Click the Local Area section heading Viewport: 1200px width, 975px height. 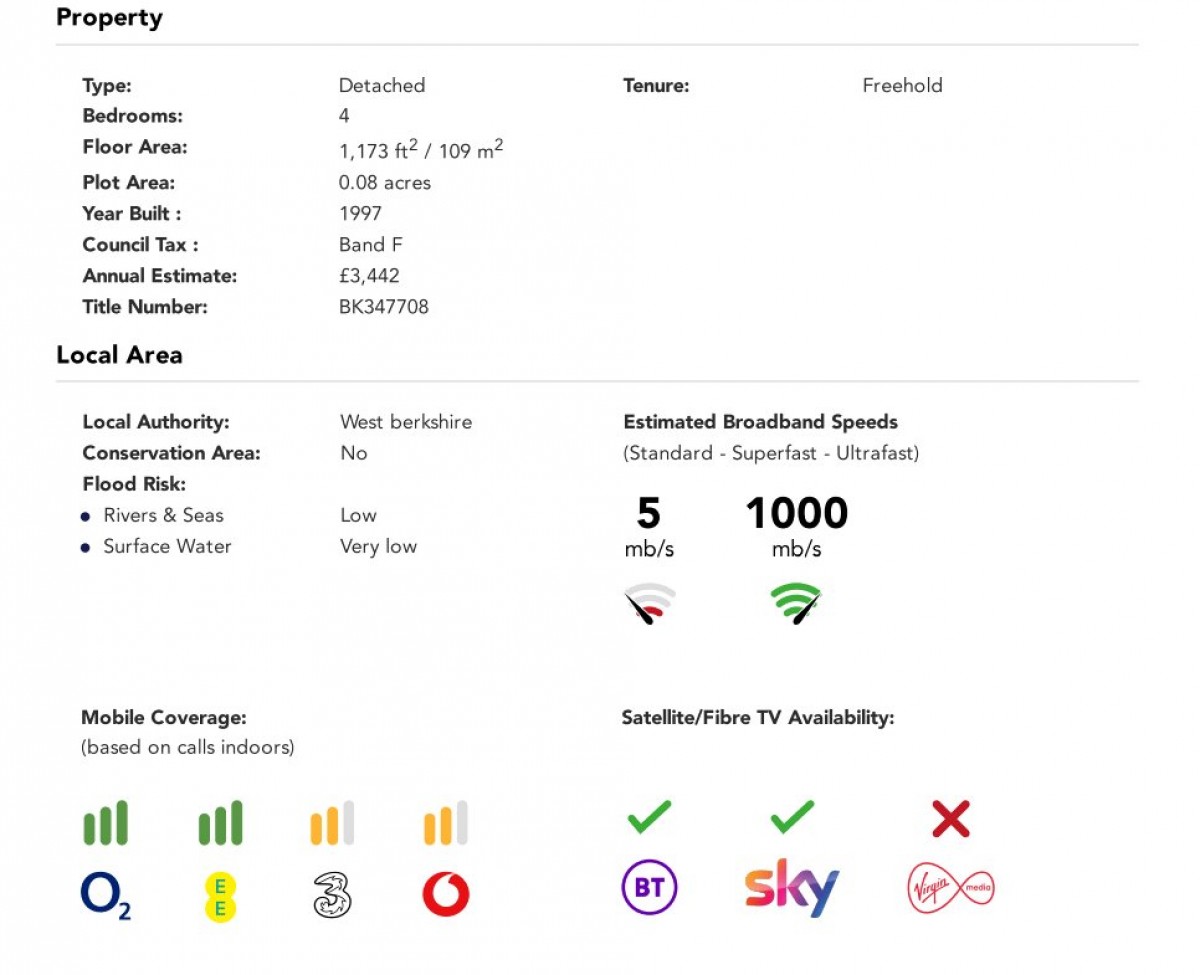click(x=119, y=355)
